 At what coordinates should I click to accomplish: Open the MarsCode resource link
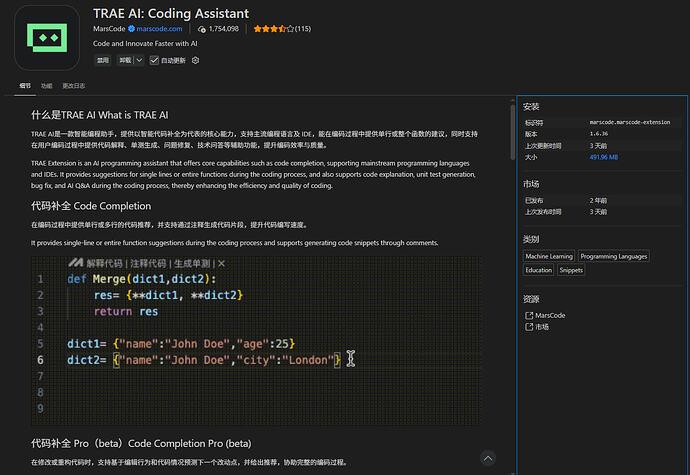[x=550, y=315]
